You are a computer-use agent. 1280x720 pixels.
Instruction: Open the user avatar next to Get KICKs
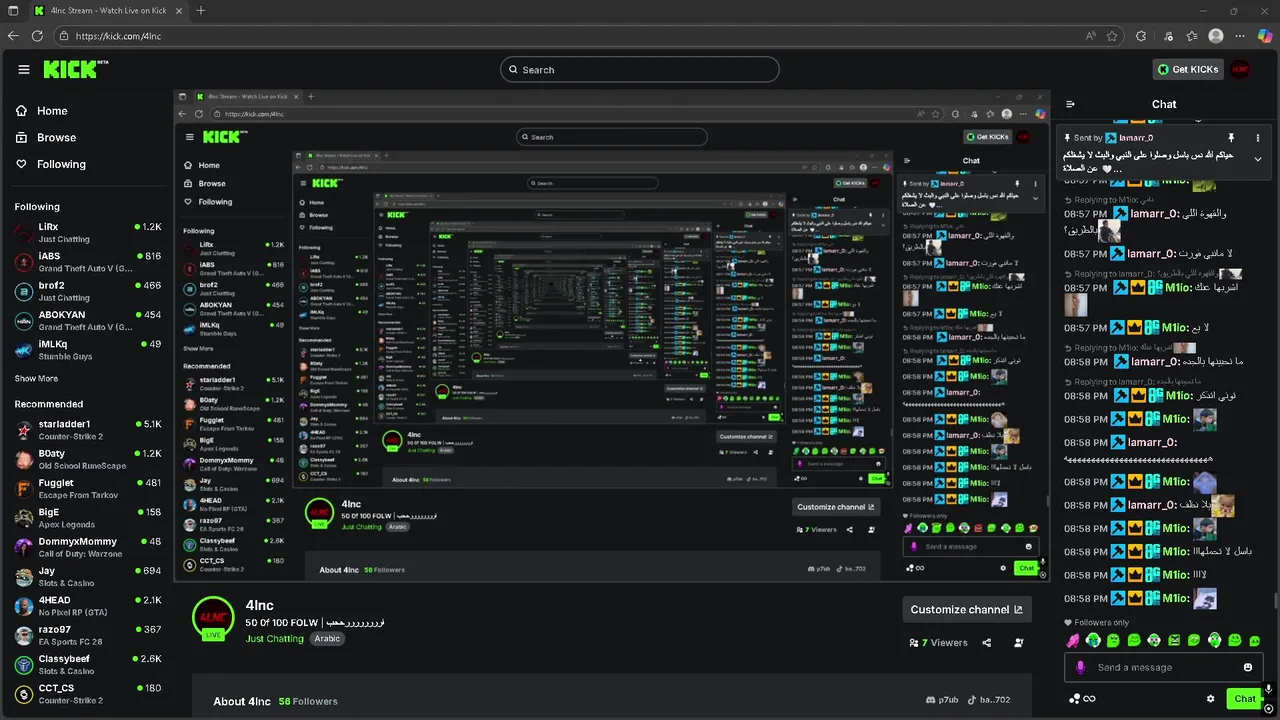pyautogui.click(x=1240, y=69)
